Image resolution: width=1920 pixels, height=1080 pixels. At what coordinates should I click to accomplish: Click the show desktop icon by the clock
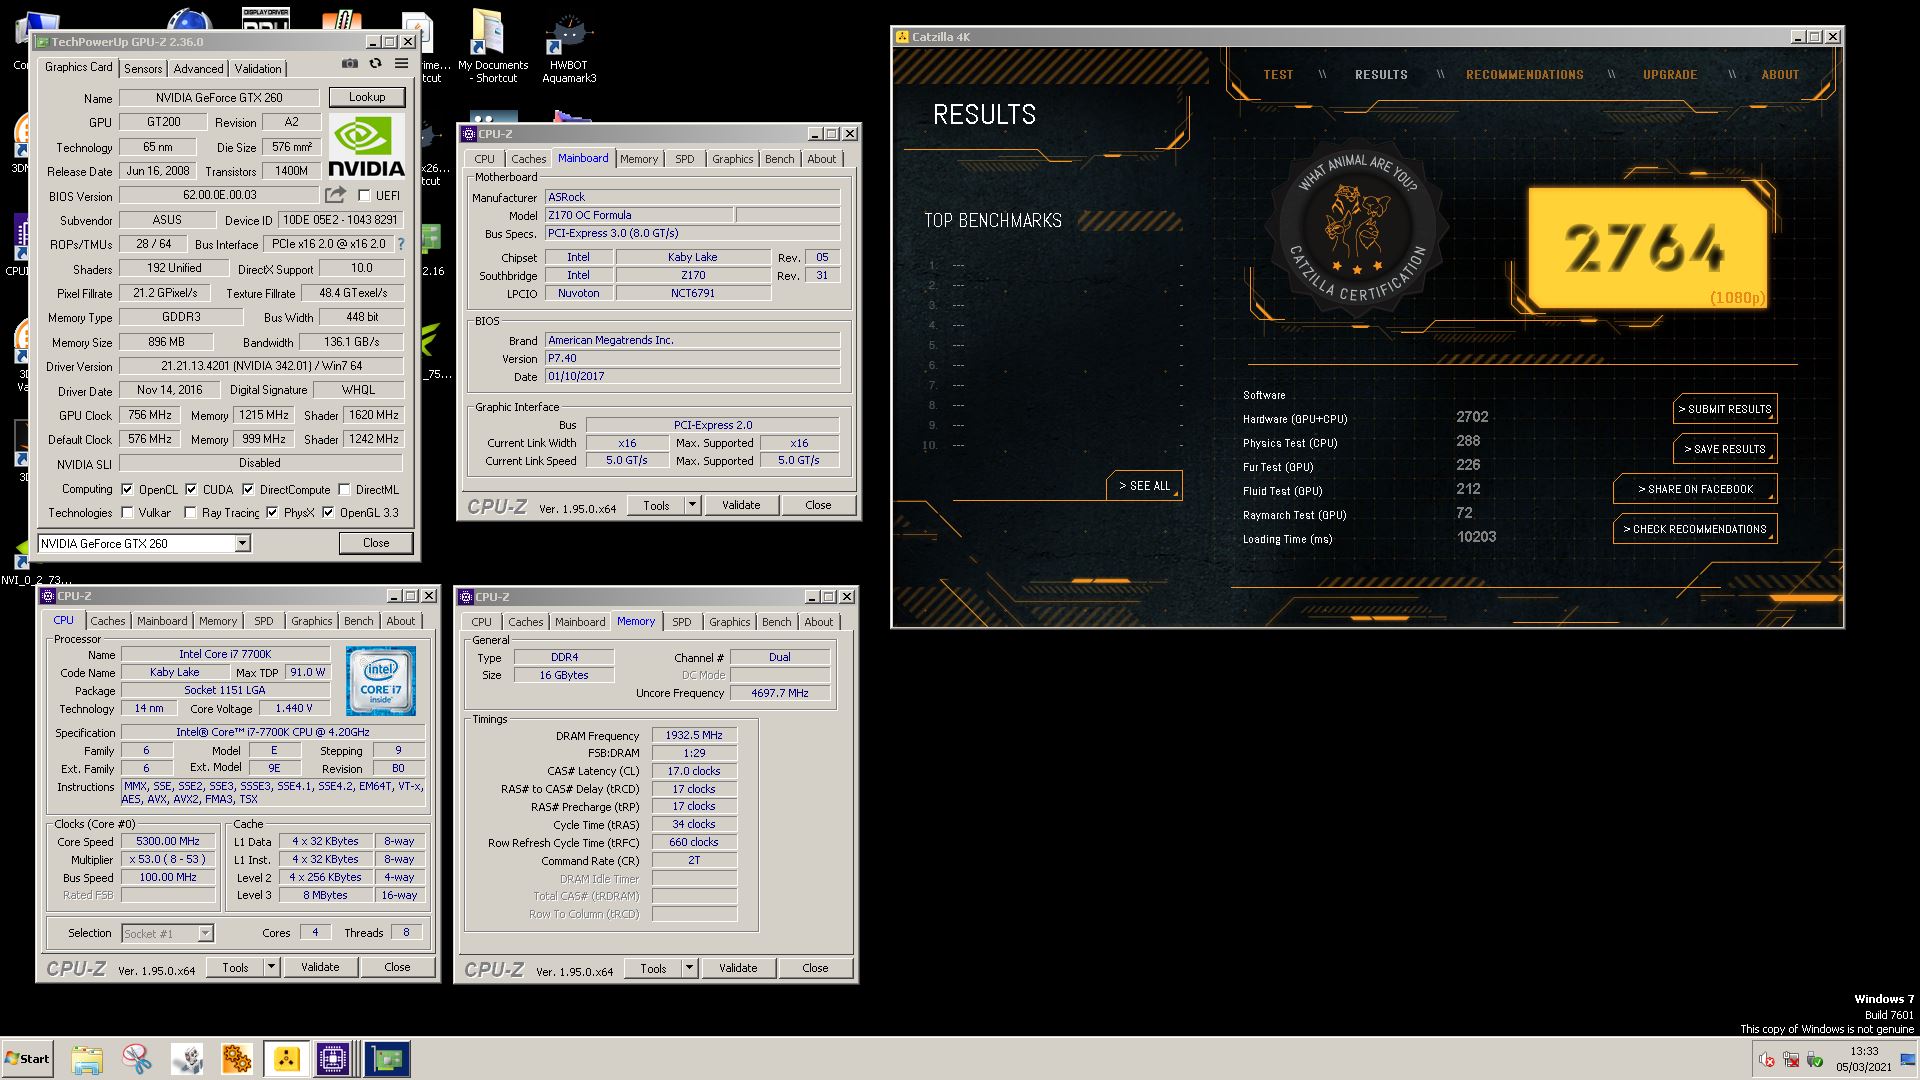pos(1906,1060)
